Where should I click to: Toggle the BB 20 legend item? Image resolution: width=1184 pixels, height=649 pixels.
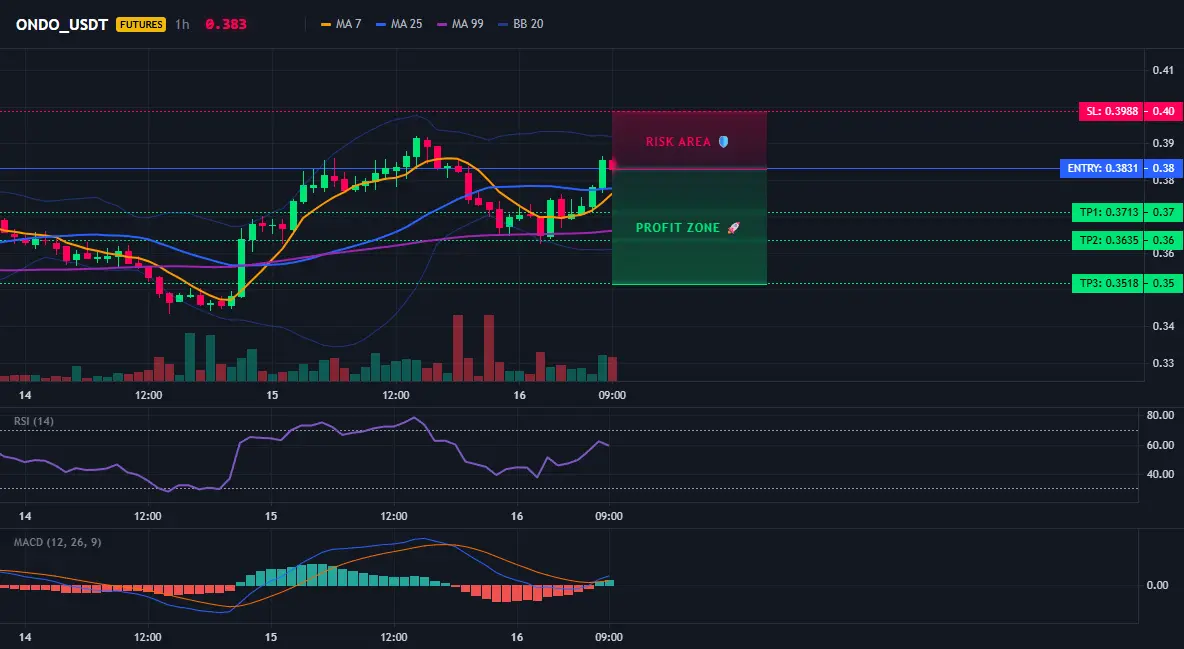tap(521, 24)
